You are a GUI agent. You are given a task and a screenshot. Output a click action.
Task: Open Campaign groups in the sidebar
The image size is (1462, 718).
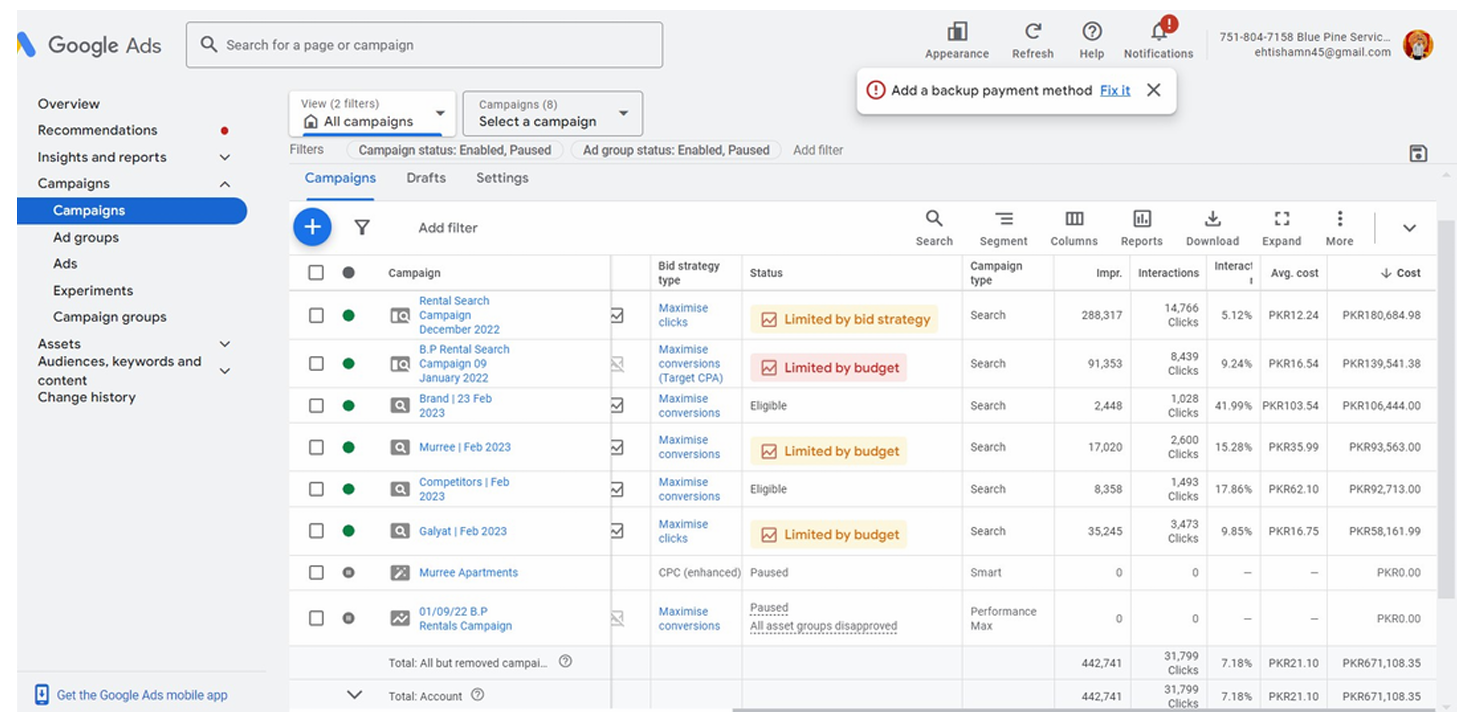pyautogui.click(x=110, y=317)
